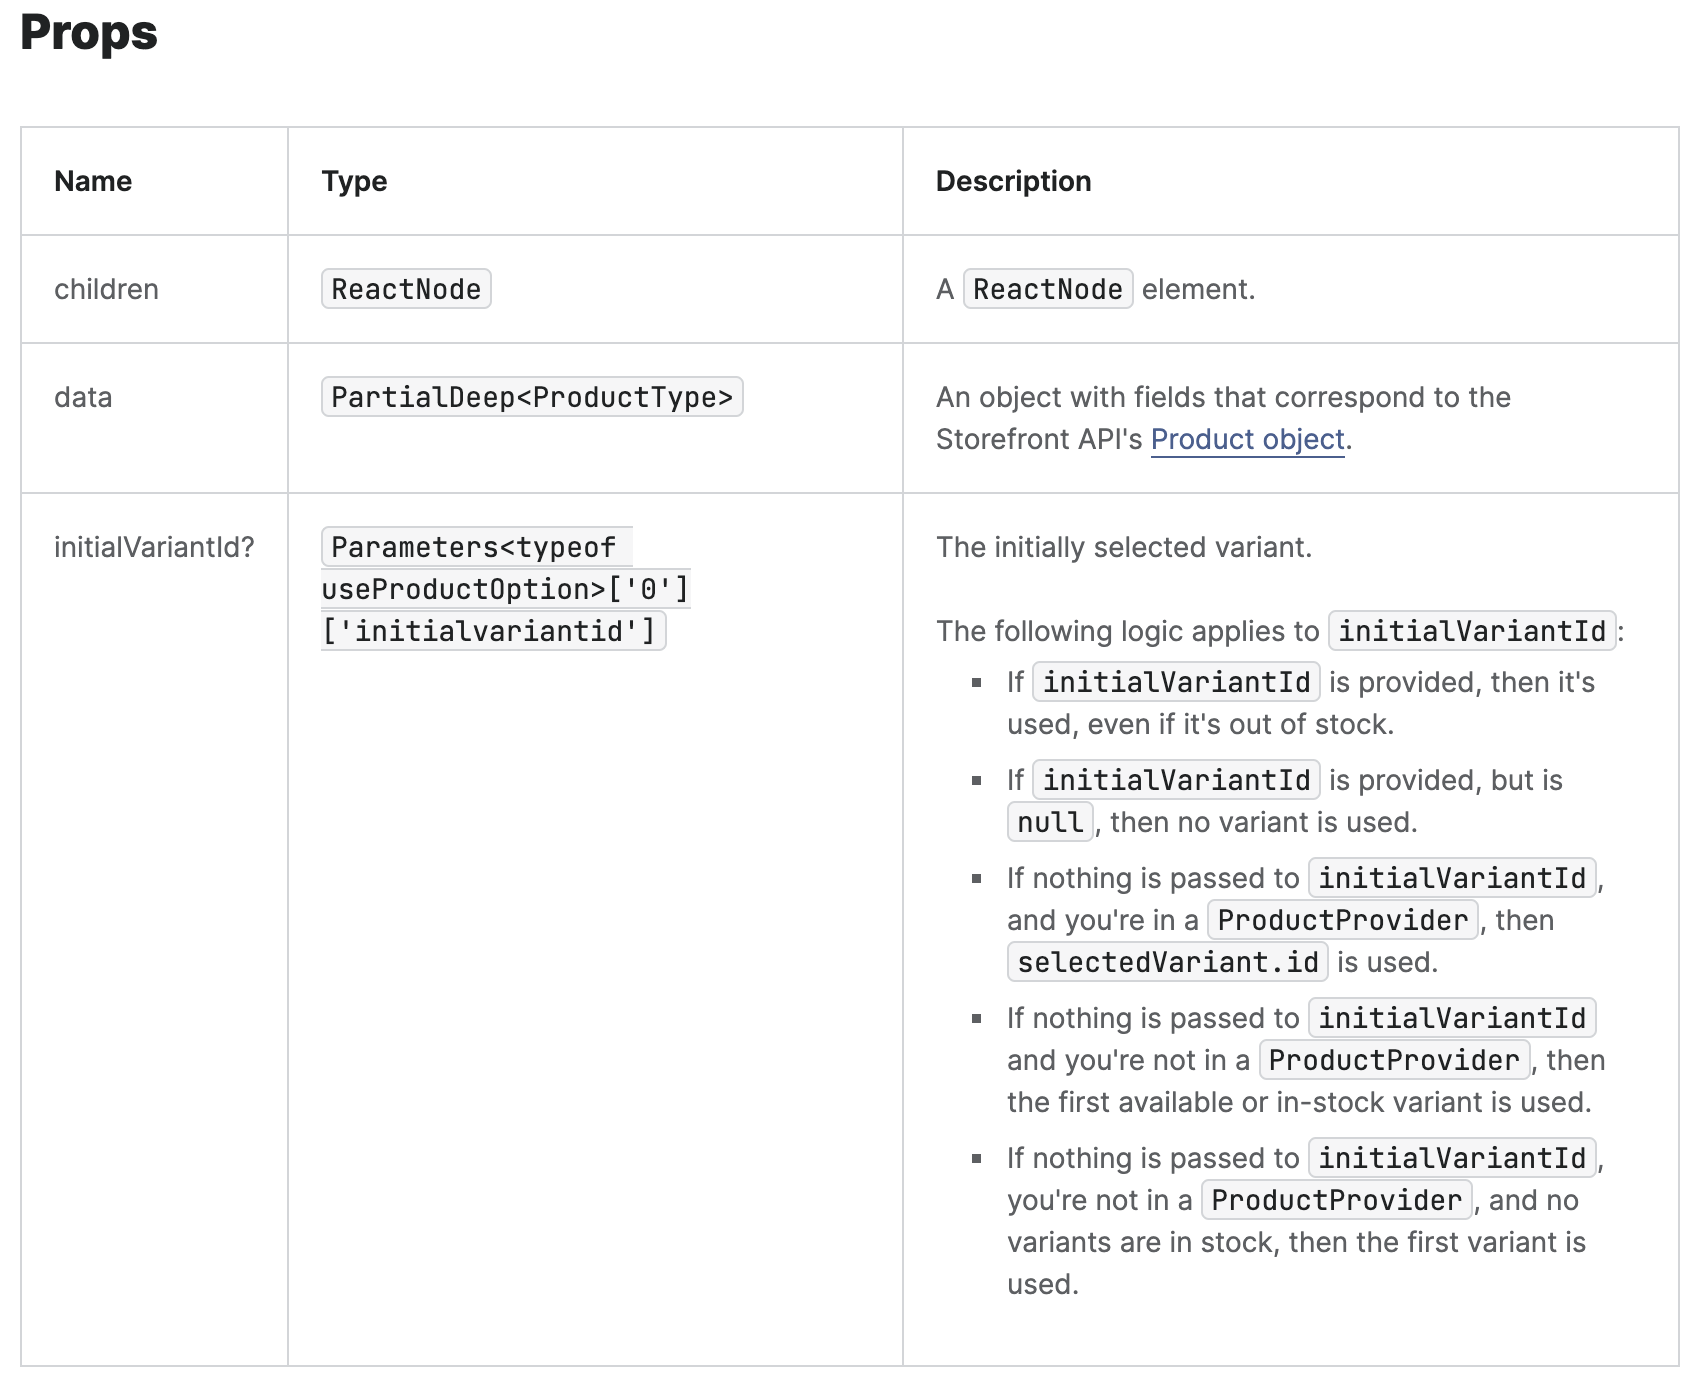
Task: Select the data prop name cell
Action: 83,397
